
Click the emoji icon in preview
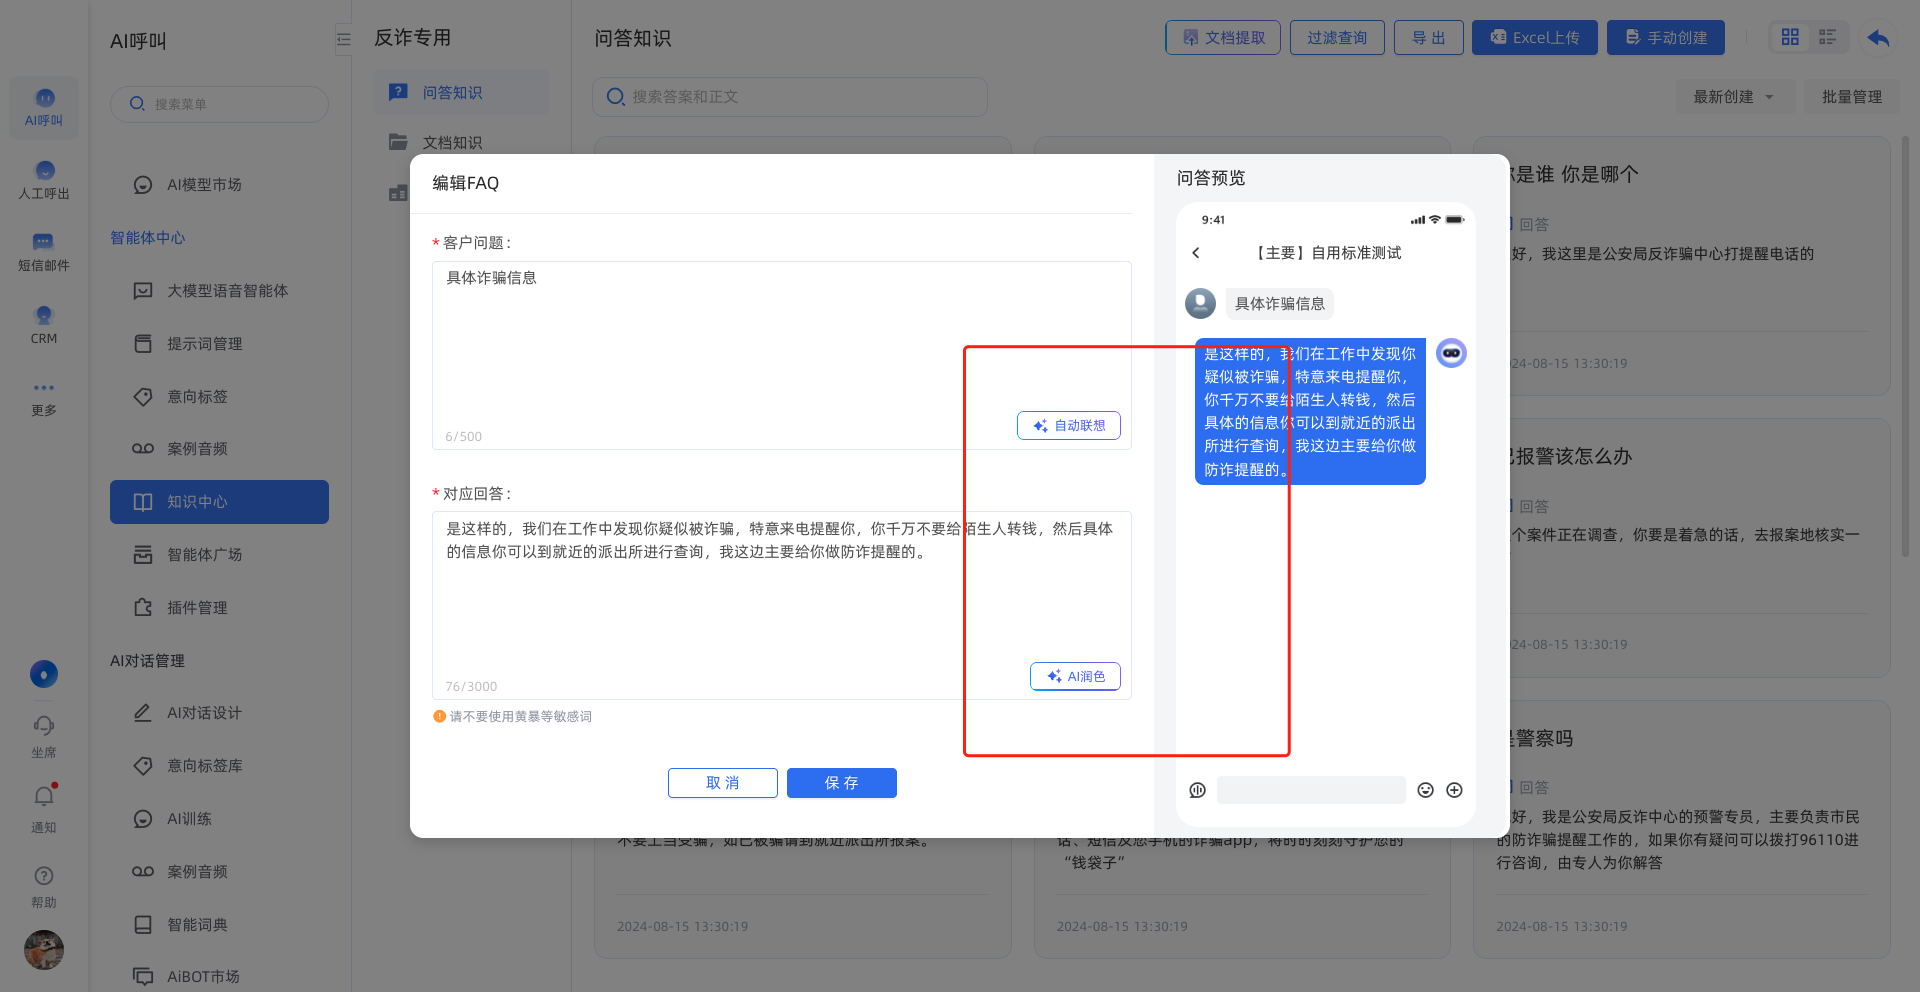[x=1425, y=790]
